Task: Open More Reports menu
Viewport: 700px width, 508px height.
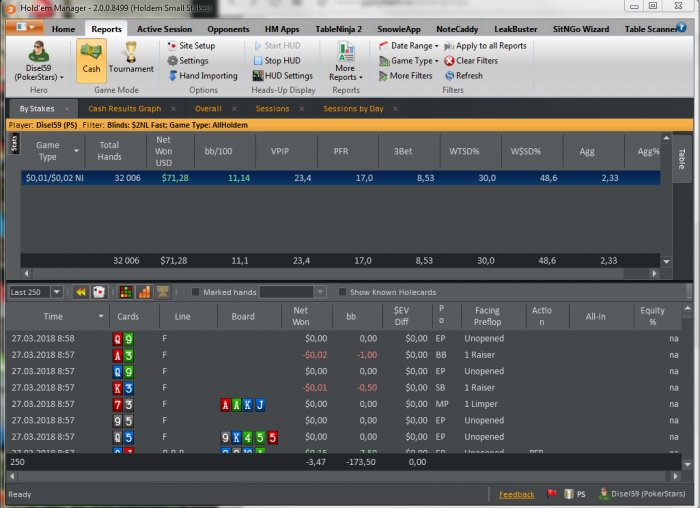Action: [x=346, y=61]
